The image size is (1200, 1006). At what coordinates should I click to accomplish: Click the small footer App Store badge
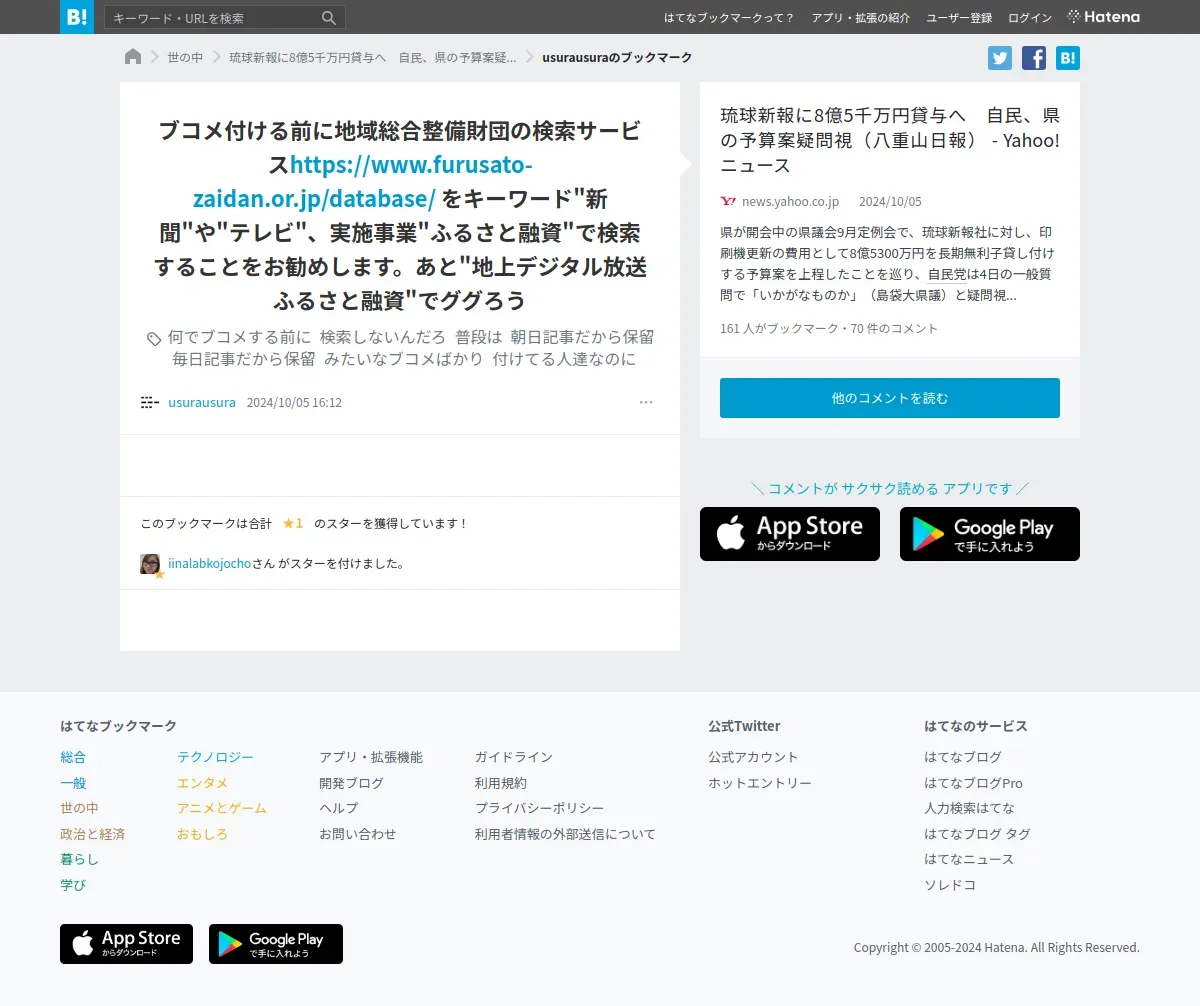(126, 944)
